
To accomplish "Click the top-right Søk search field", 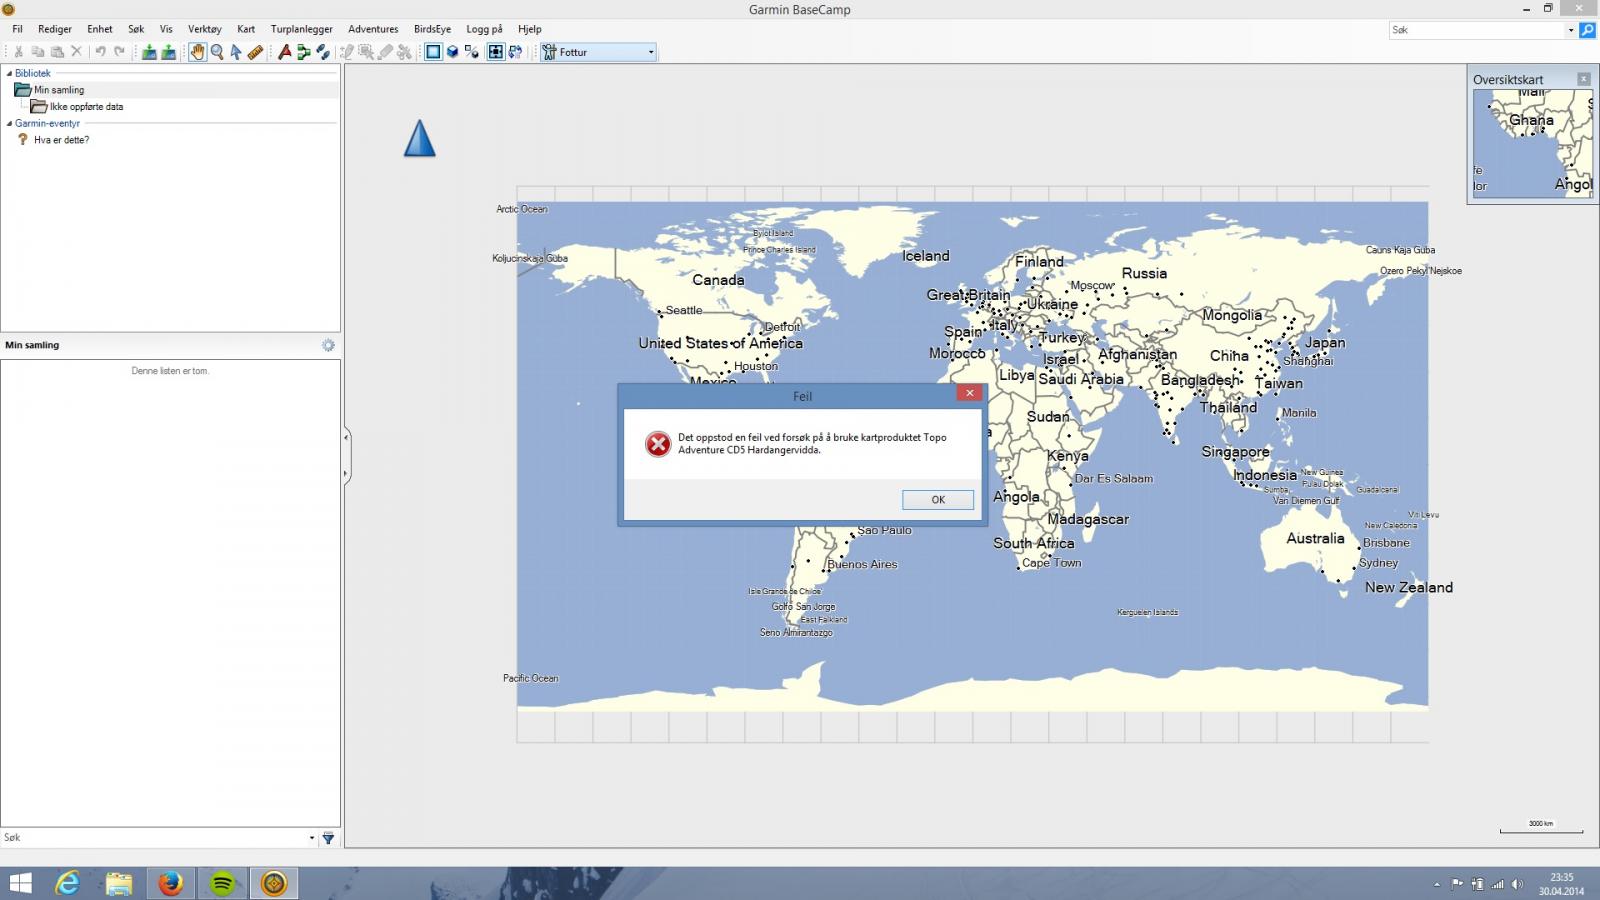I will 1476,30.
